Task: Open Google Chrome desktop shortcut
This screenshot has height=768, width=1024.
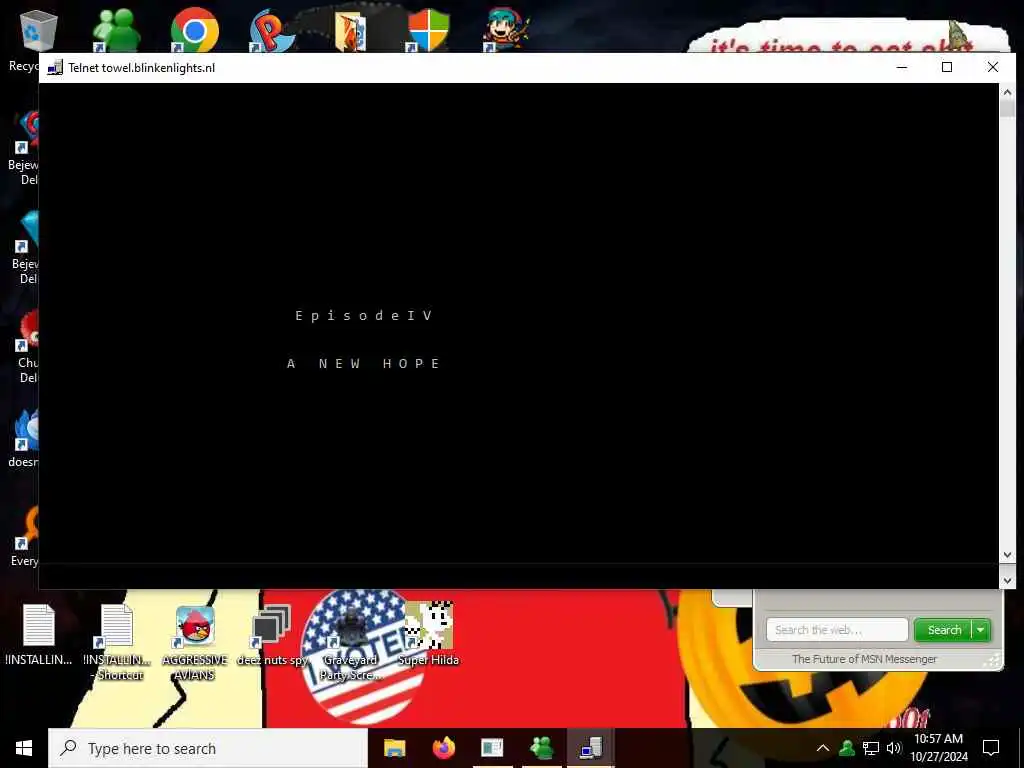Action: (195, 30)
